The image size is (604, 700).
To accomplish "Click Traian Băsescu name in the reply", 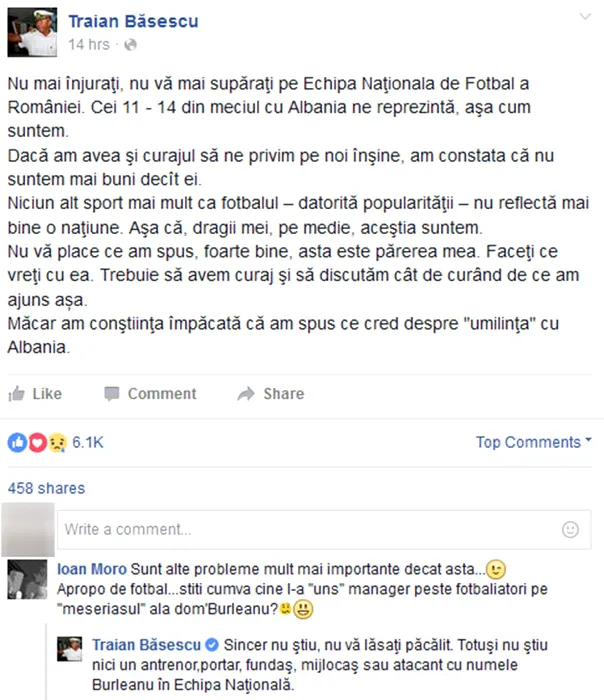I will 146,645.
